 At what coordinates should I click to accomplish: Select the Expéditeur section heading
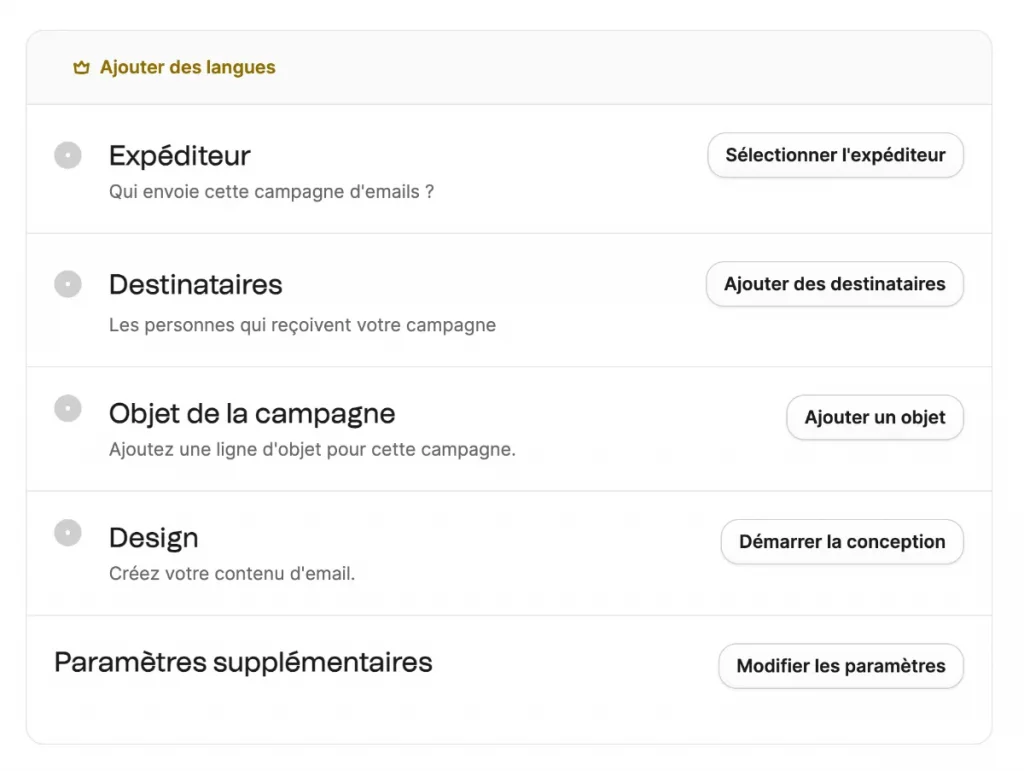[179, 156]
